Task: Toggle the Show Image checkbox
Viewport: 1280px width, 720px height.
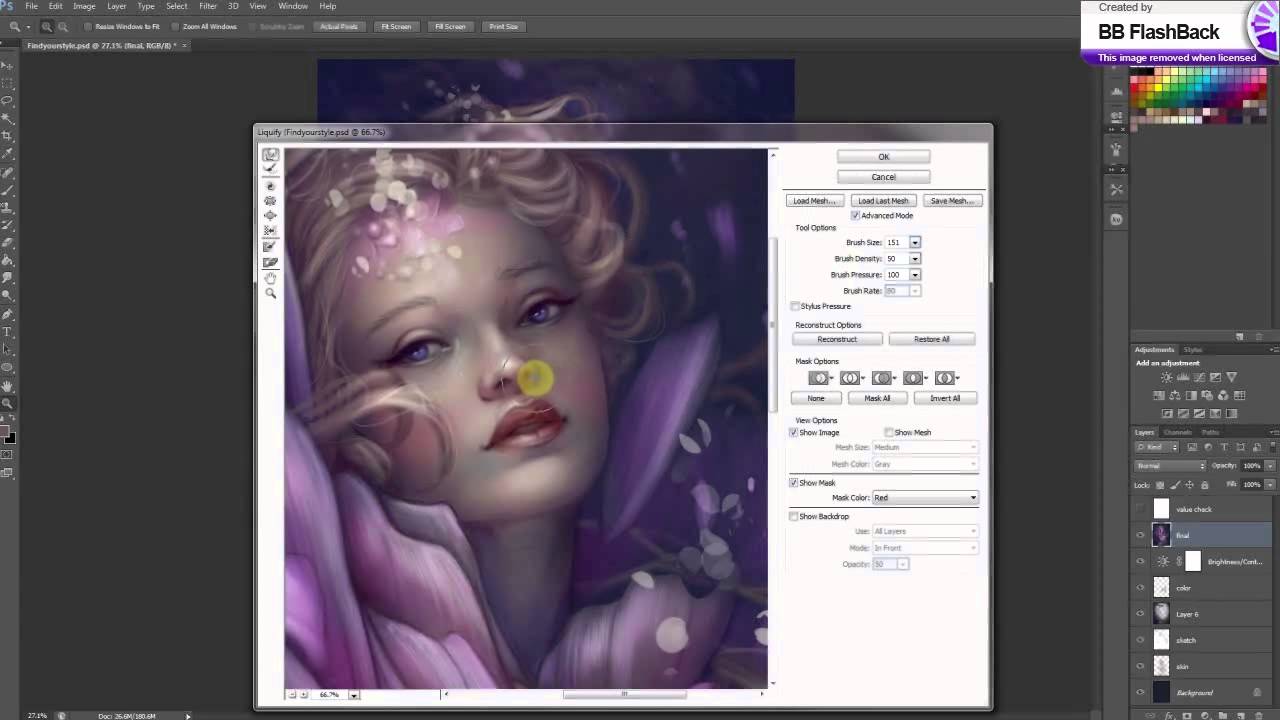Action: pos(794,432)
